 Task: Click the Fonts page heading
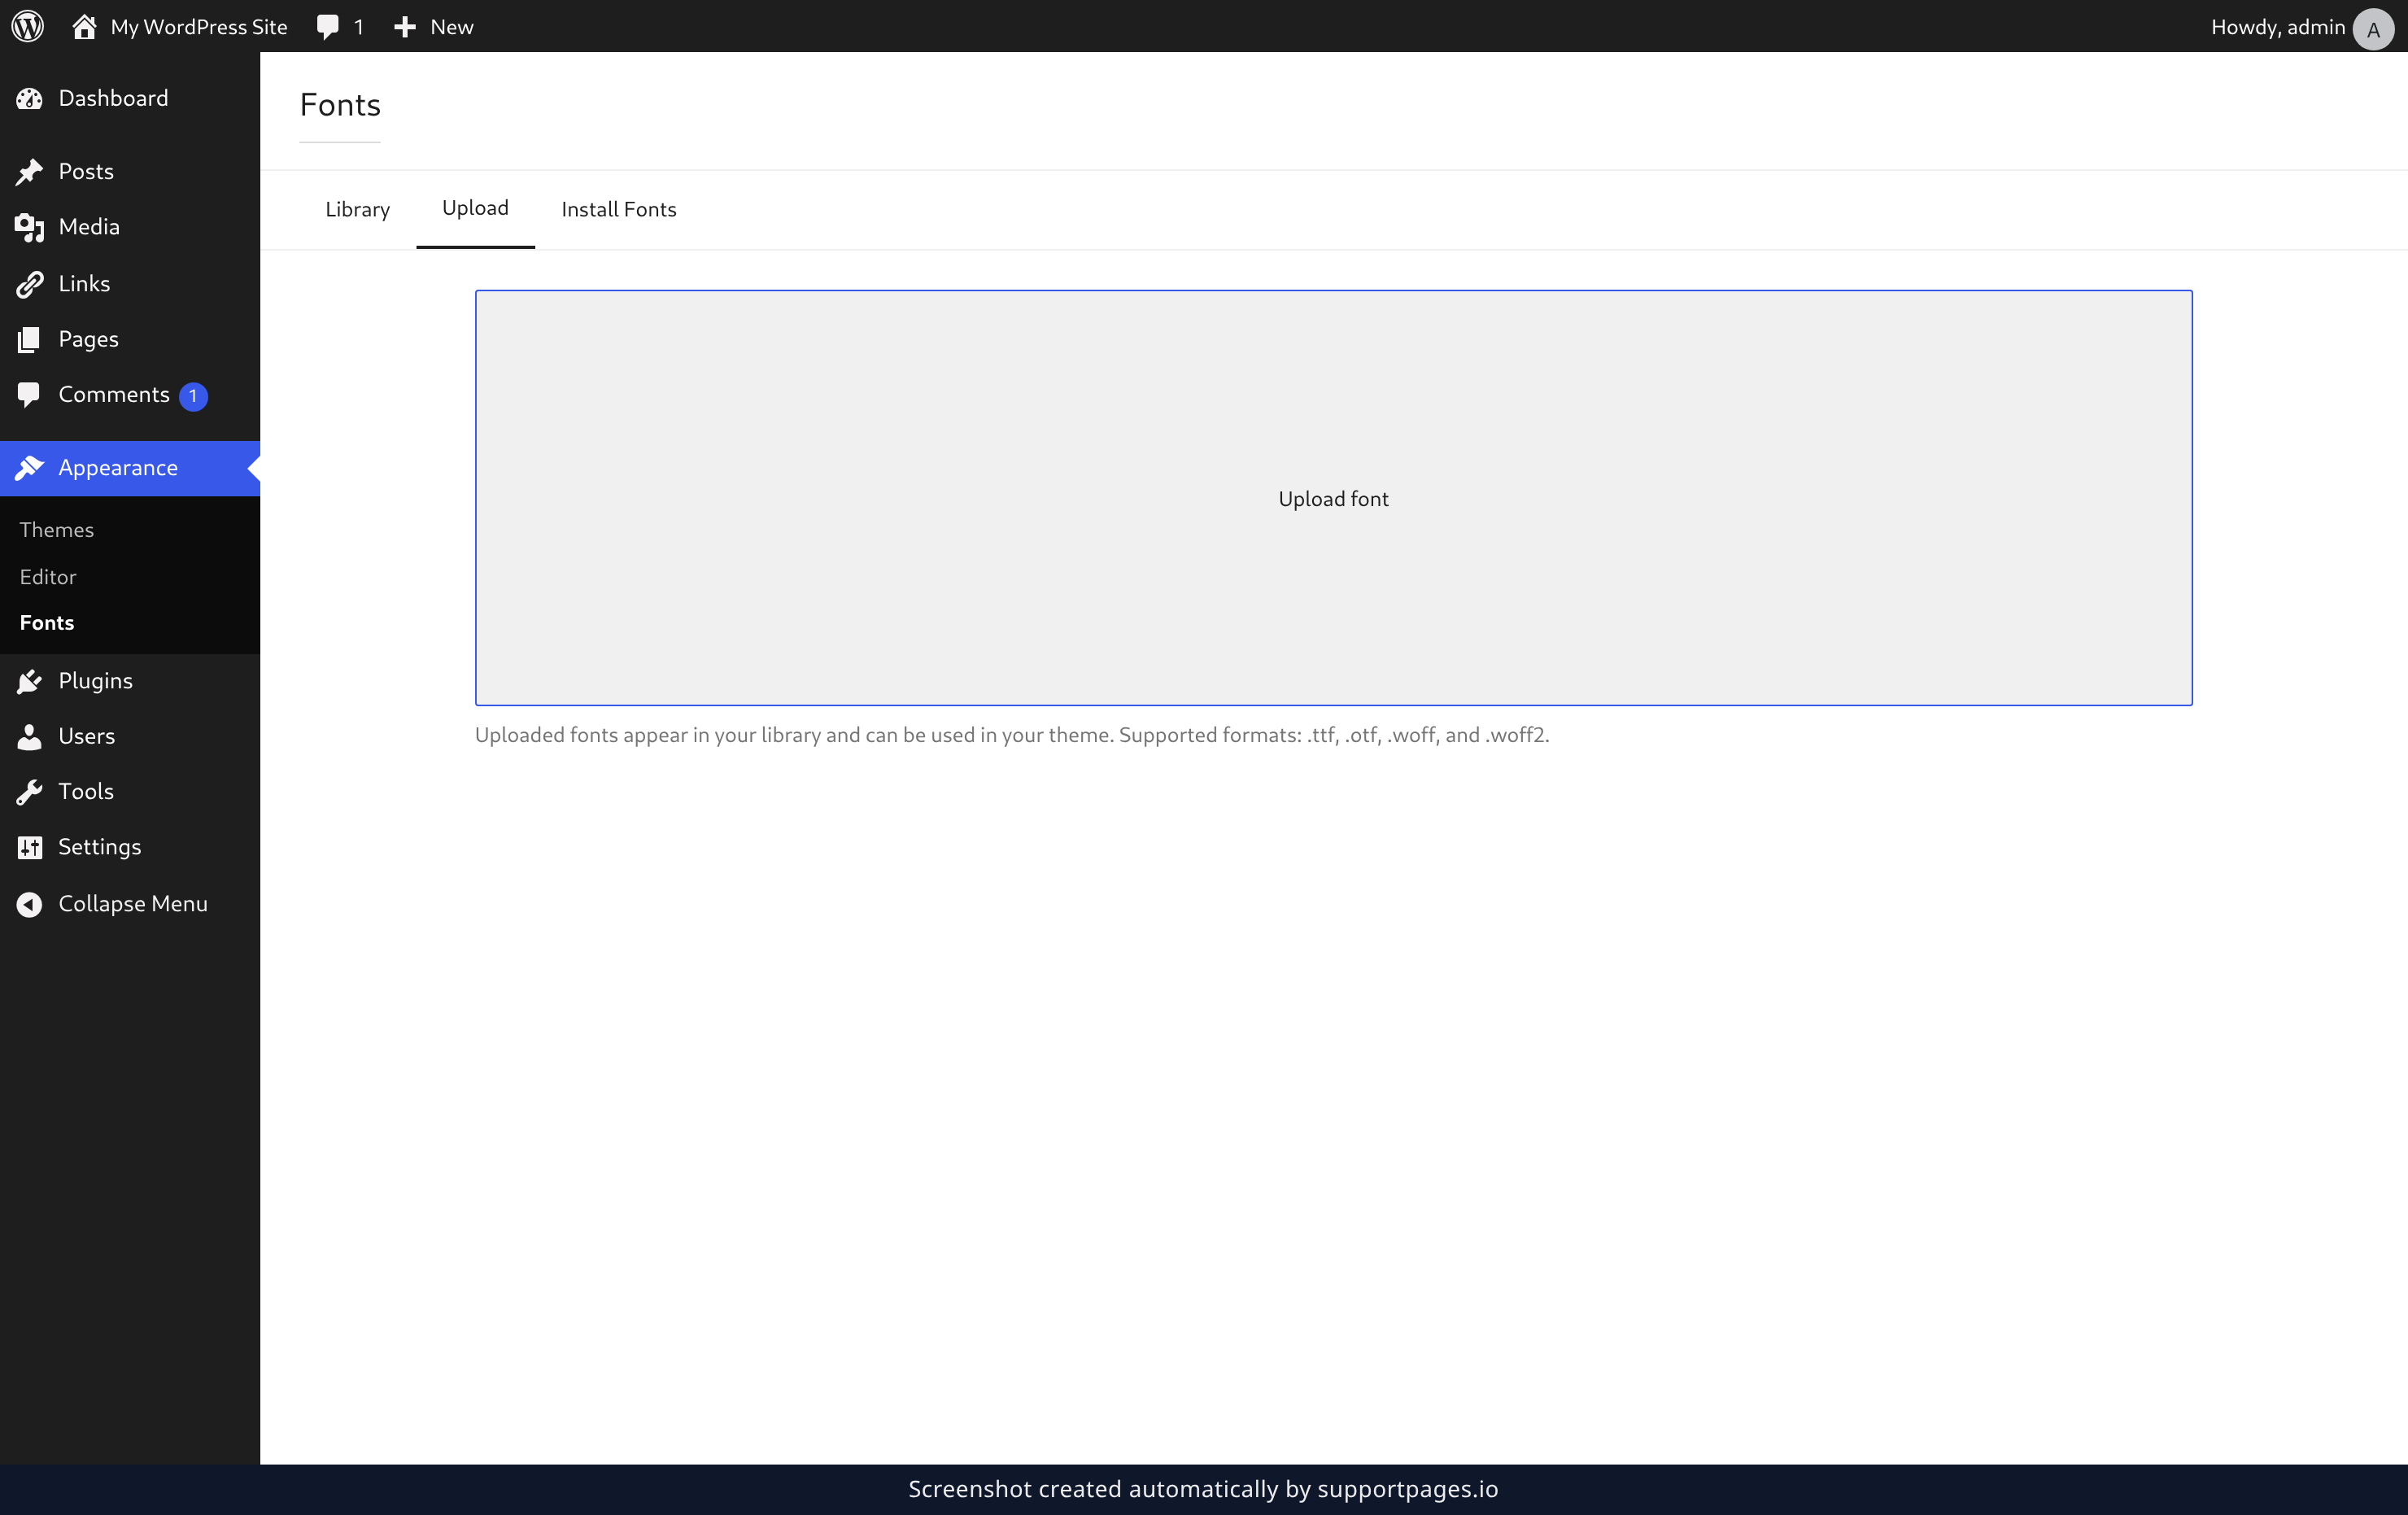(340, 105)
